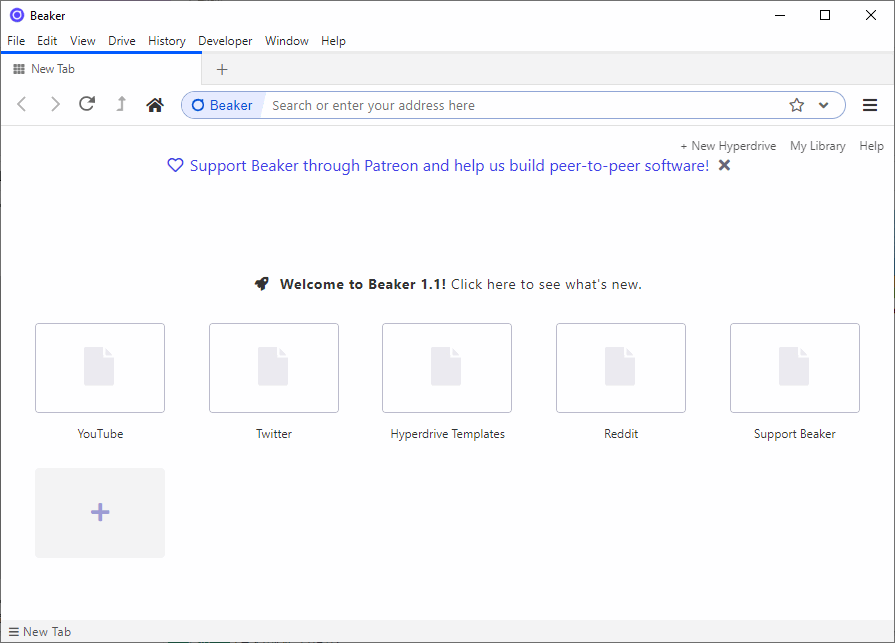Click the back navigation arrow
The height and width of the screenshot is (643, 895).
pyautogui.click(x=23, y=105)
